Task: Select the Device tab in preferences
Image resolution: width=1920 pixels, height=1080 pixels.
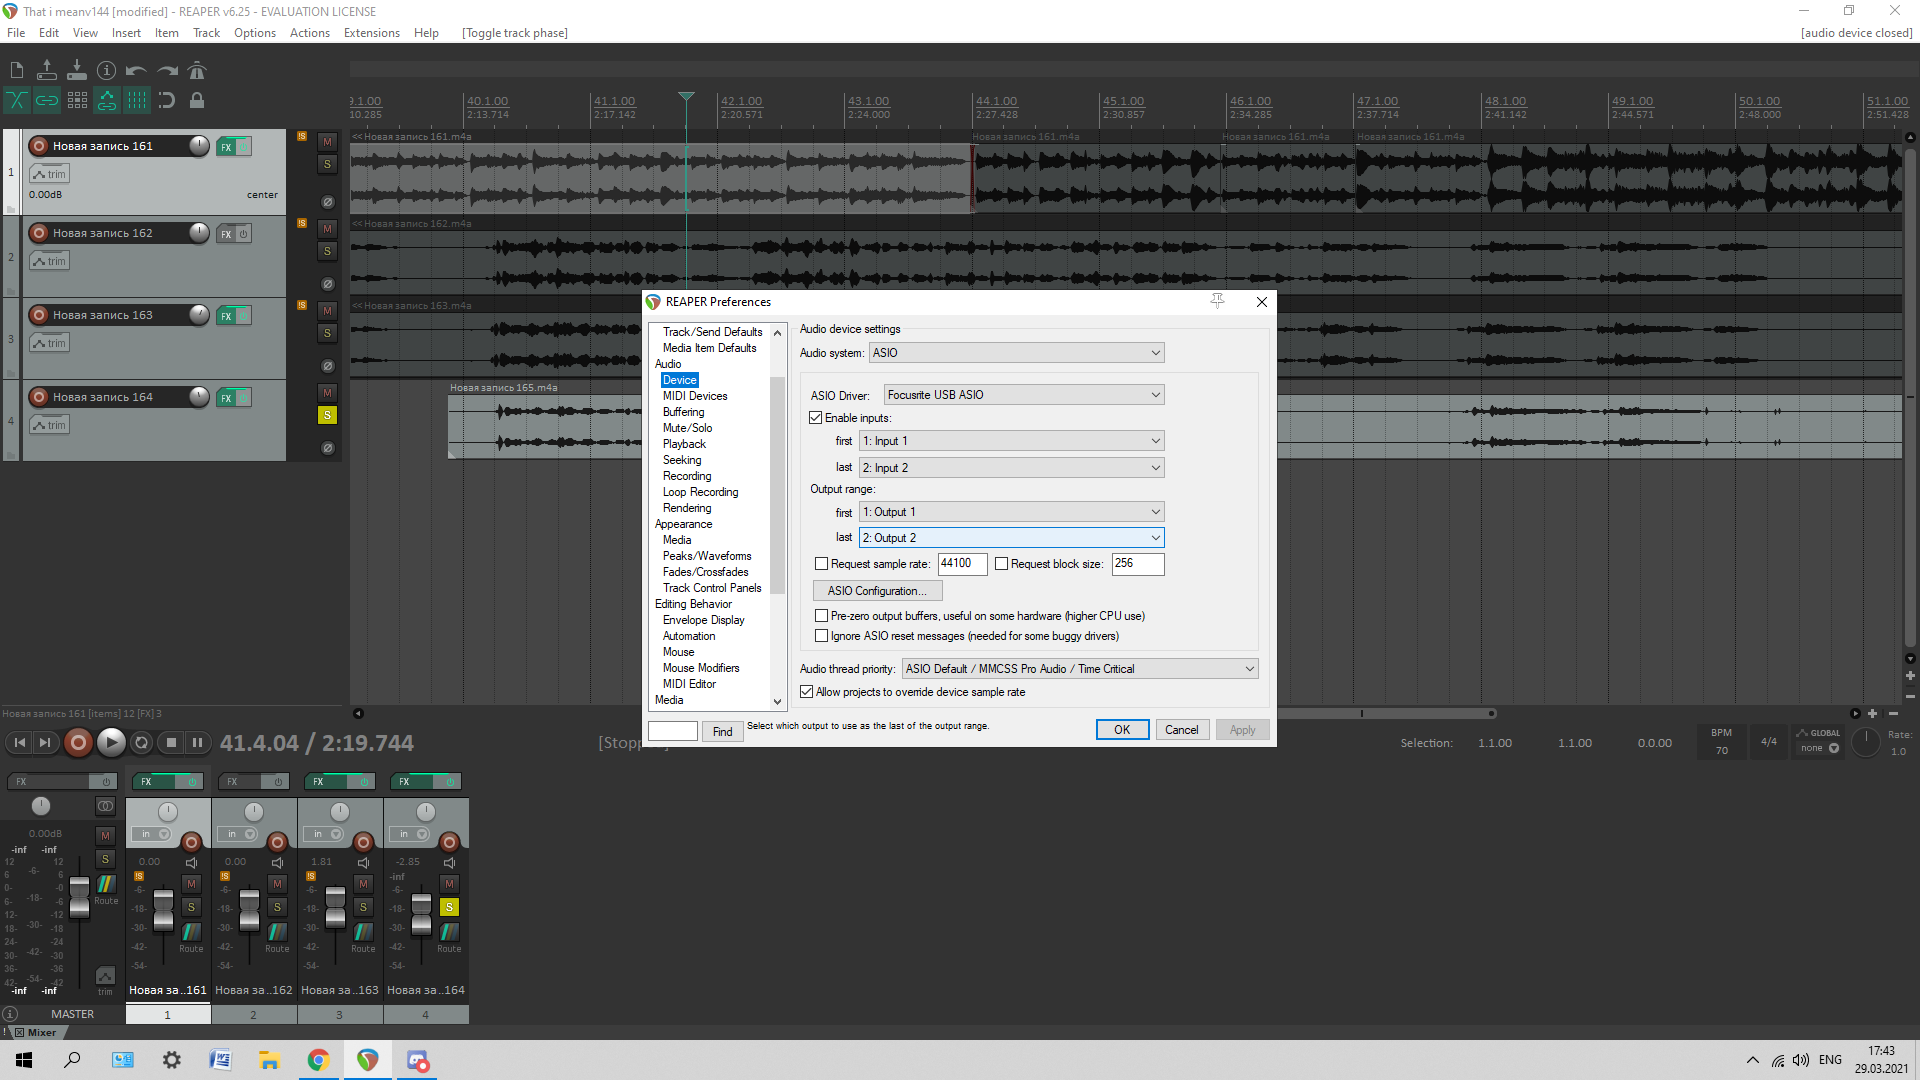Action: point(678,380)
